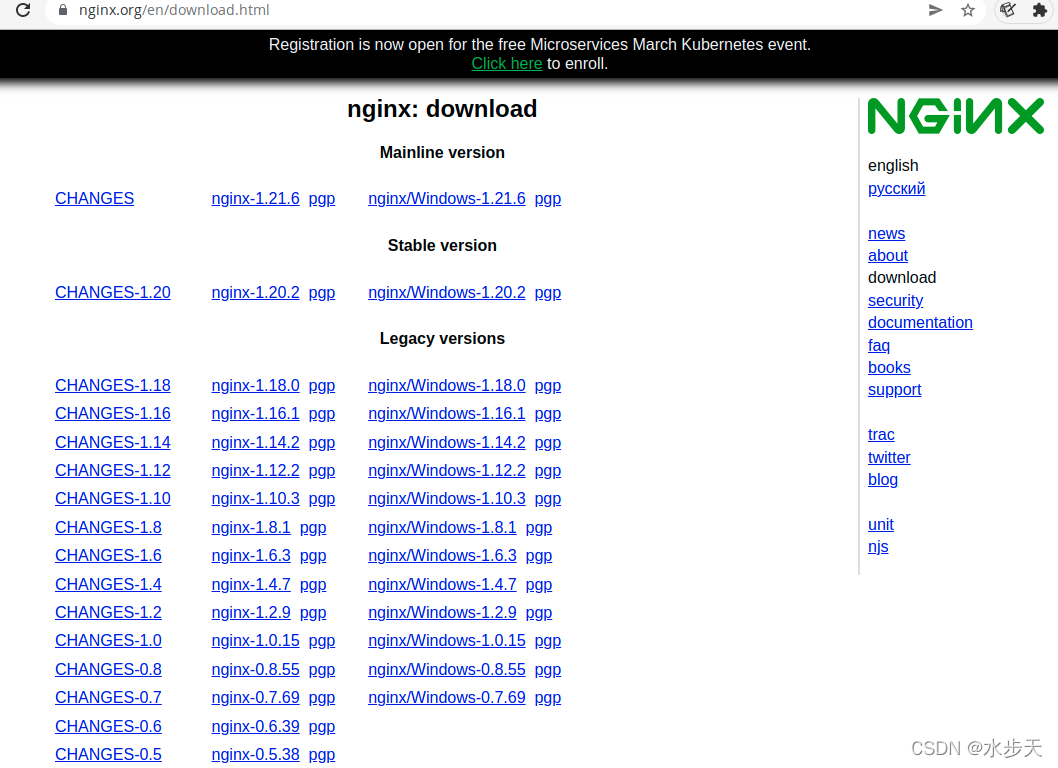This screenshot has width=1058, height=768.
Task: Open the books page
Action: (x=889, y=368)
